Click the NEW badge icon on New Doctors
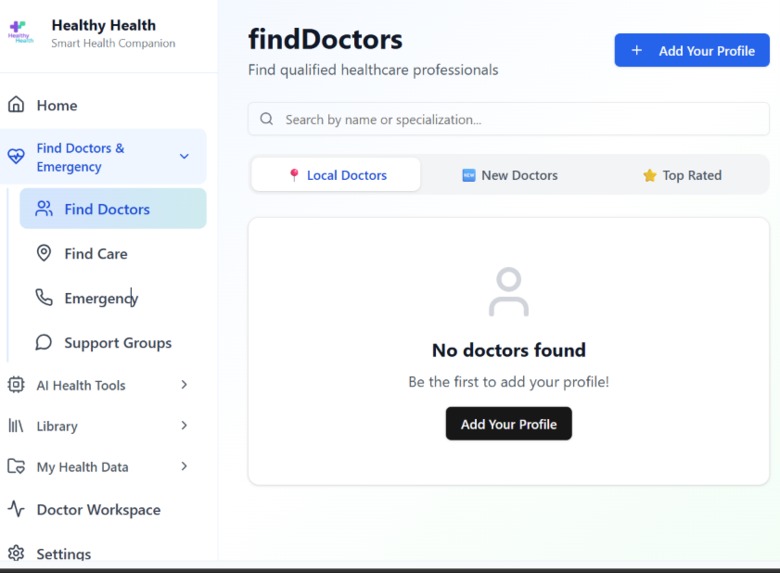The width and height of the screenshot is (780, 573). click(x=469, y=175)
